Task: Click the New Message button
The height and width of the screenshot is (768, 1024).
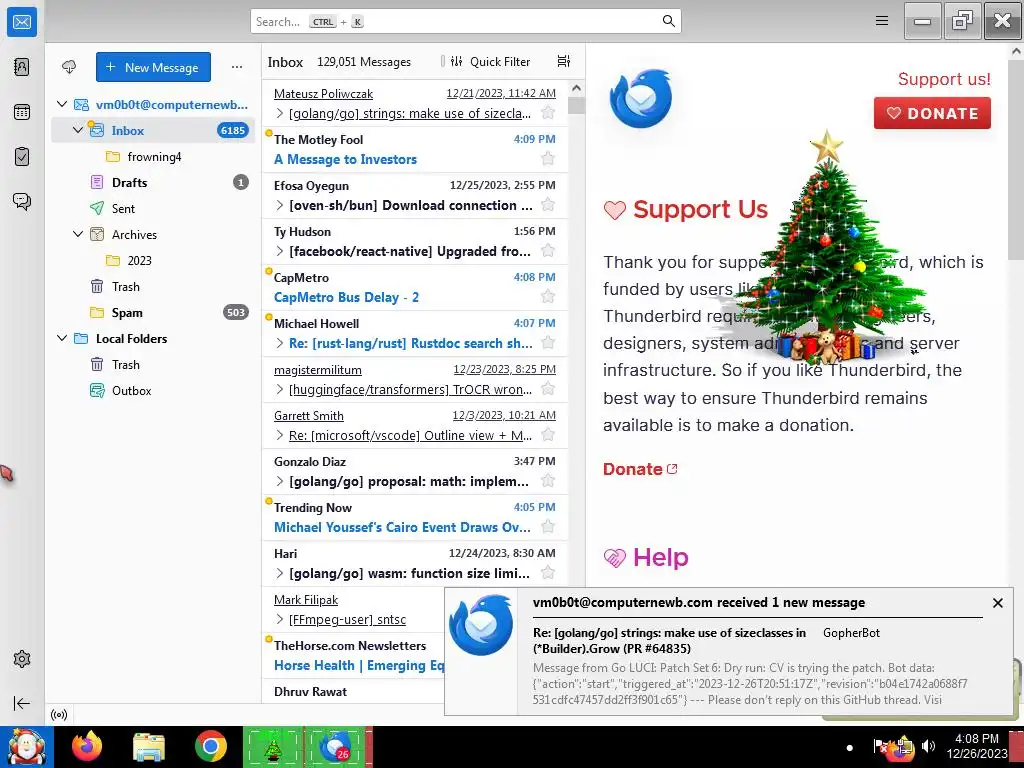Action: pos(153,67)
